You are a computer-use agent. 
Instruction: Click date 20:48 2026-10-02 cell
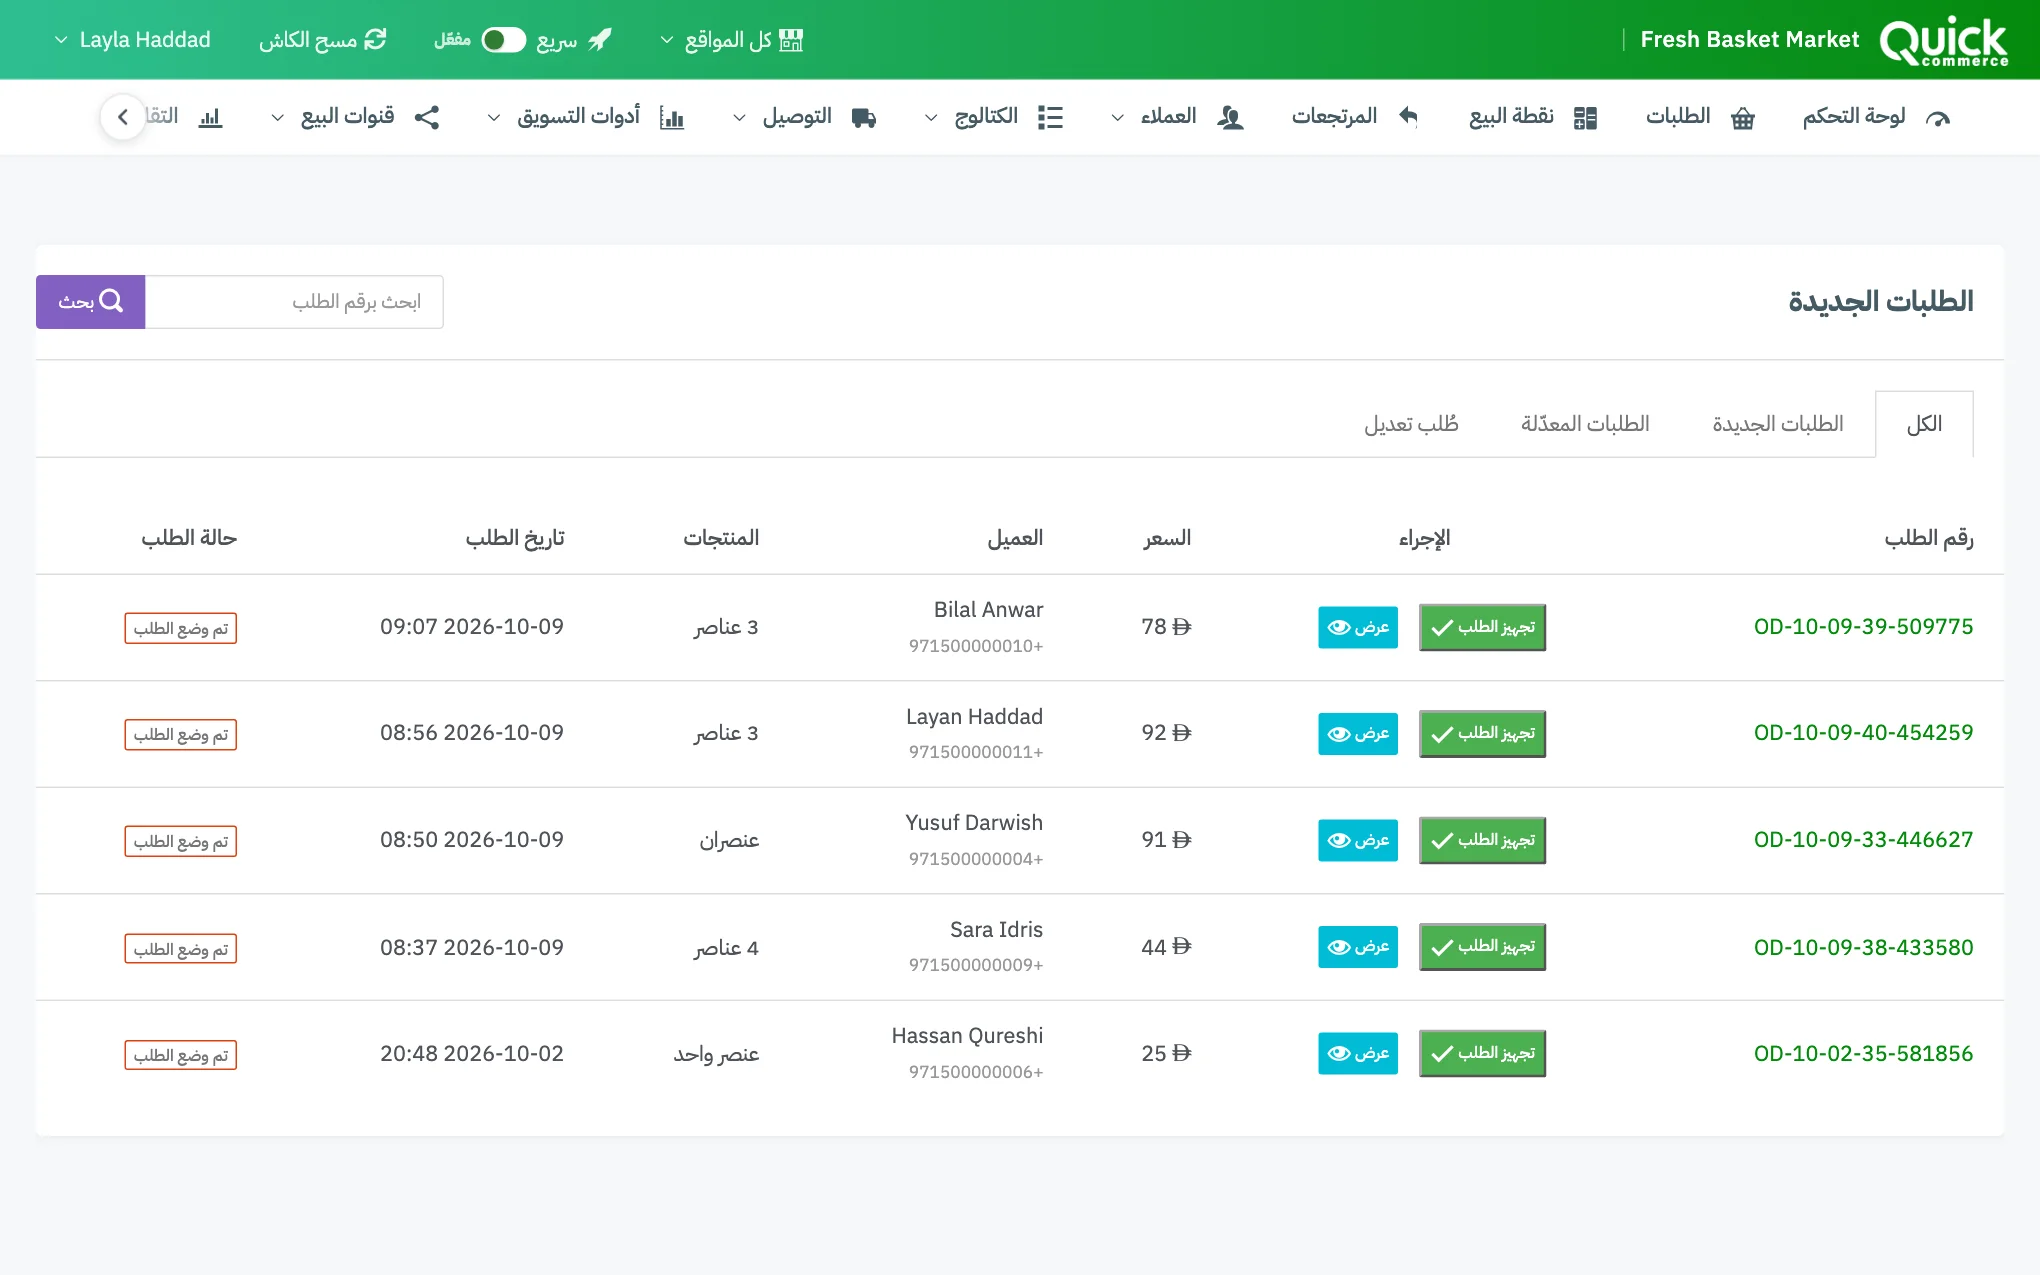coord(472,1053)
